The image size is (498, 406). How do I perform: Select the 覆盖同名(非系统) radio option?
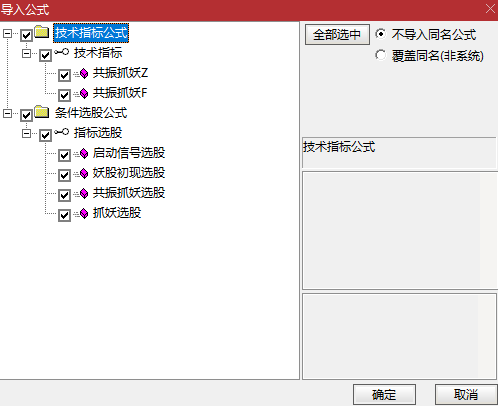click(x=380, y=55)
